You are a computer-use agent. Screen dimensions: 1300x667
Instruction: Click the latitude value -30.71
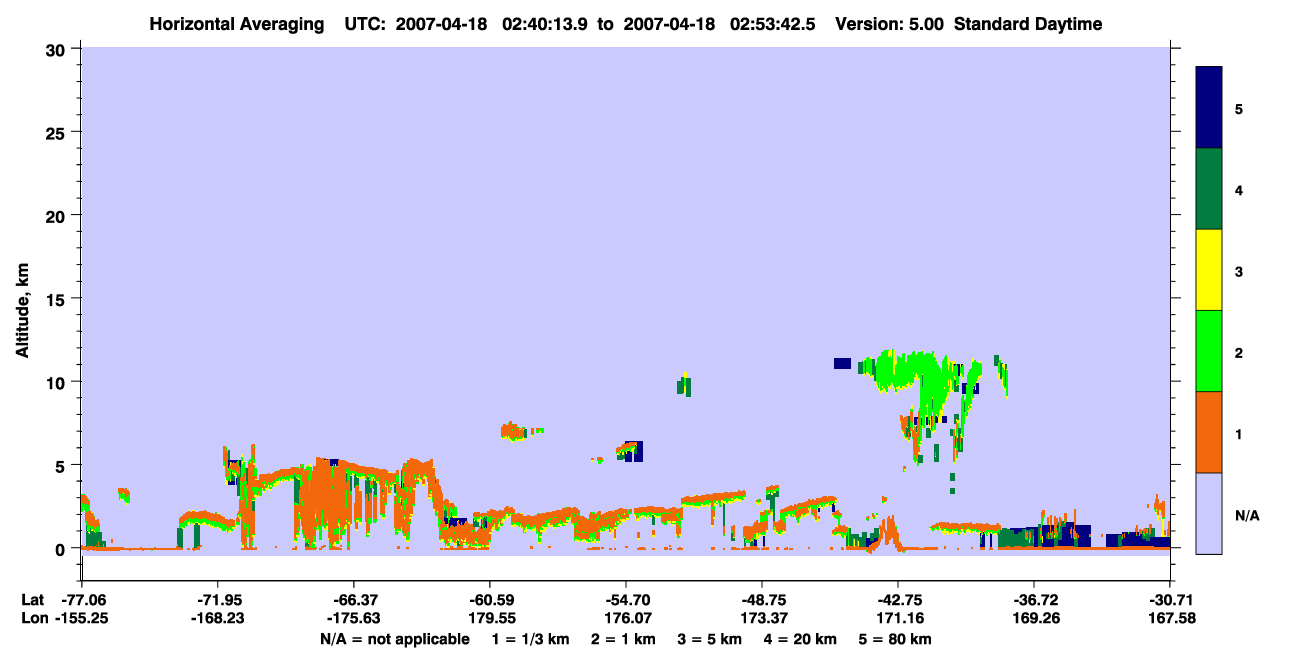pyautogui.click(x=1170, y=600)
